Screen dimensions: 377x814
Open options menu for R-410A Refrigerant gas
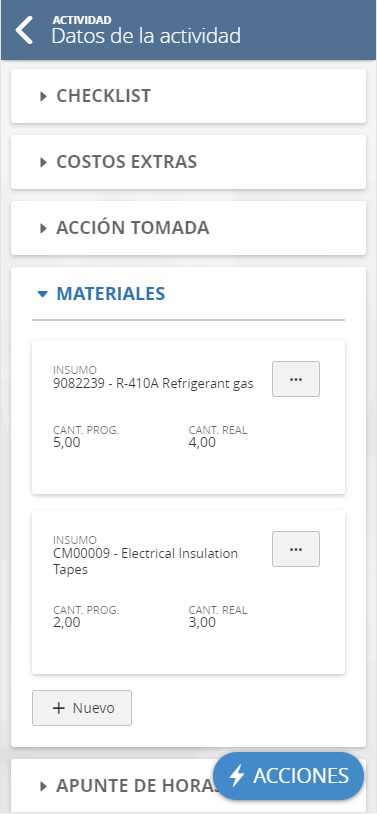(x=295, y=379)
